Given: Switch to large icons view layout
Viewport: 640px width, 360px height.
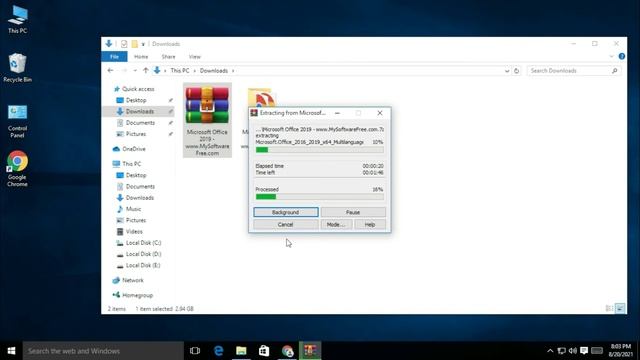Looking at the screenshot, I should pos(620,309).
